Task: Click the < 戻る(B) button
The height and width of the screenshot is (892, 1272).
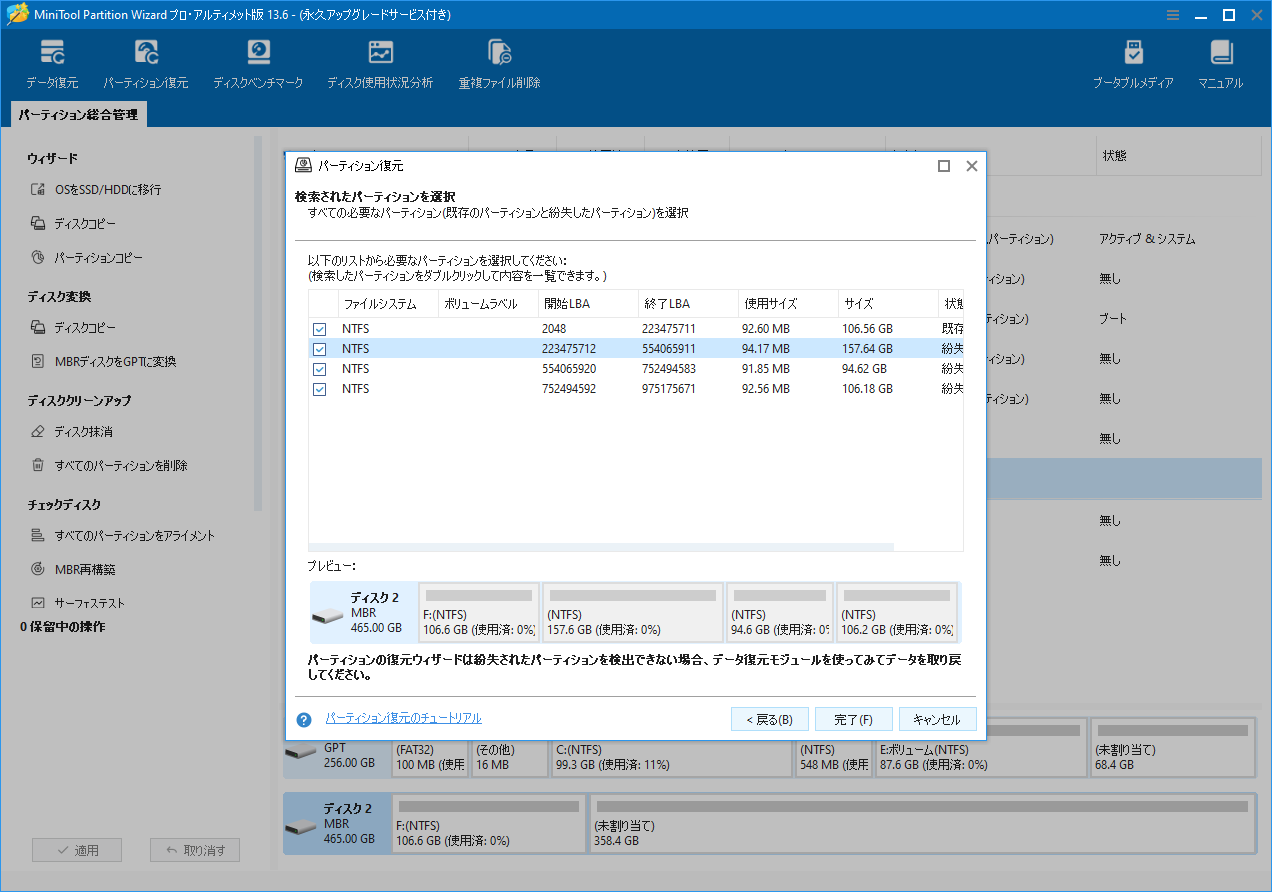Action: tap(770, 720)
